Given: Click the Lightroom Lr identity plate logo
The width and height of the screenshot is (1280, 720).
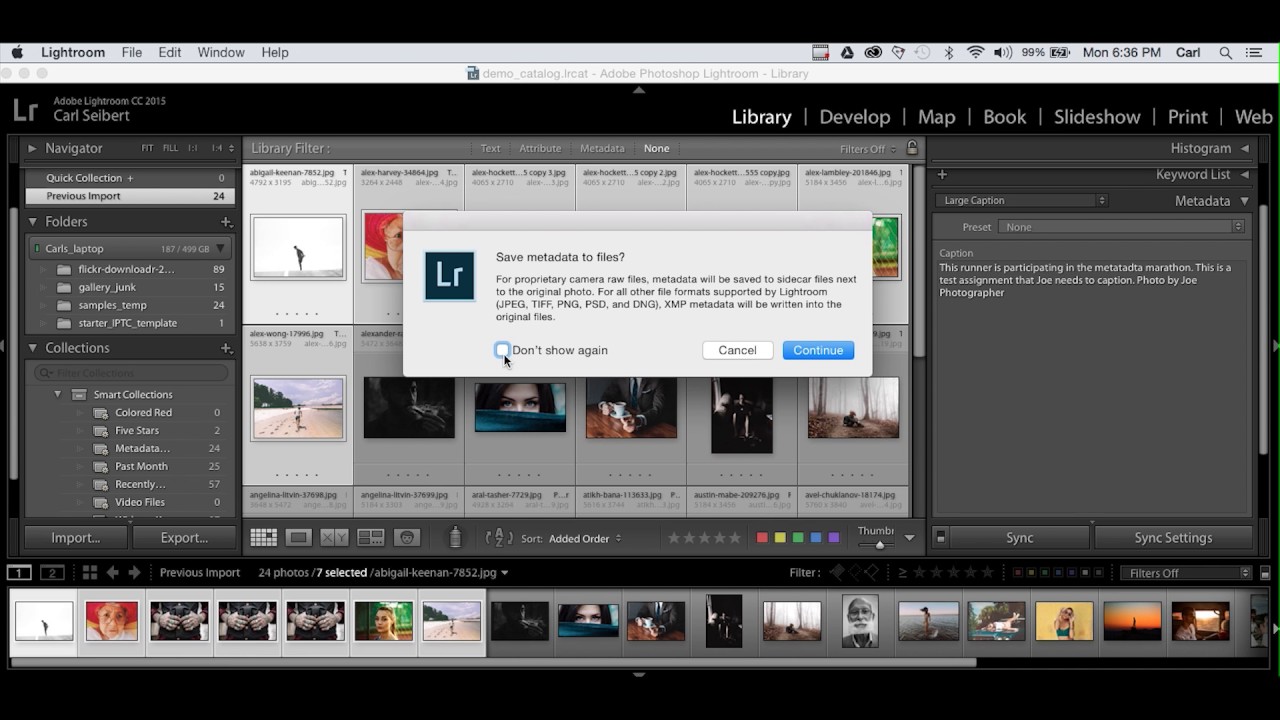Looking at the screenshot, I should coord(25,110).
